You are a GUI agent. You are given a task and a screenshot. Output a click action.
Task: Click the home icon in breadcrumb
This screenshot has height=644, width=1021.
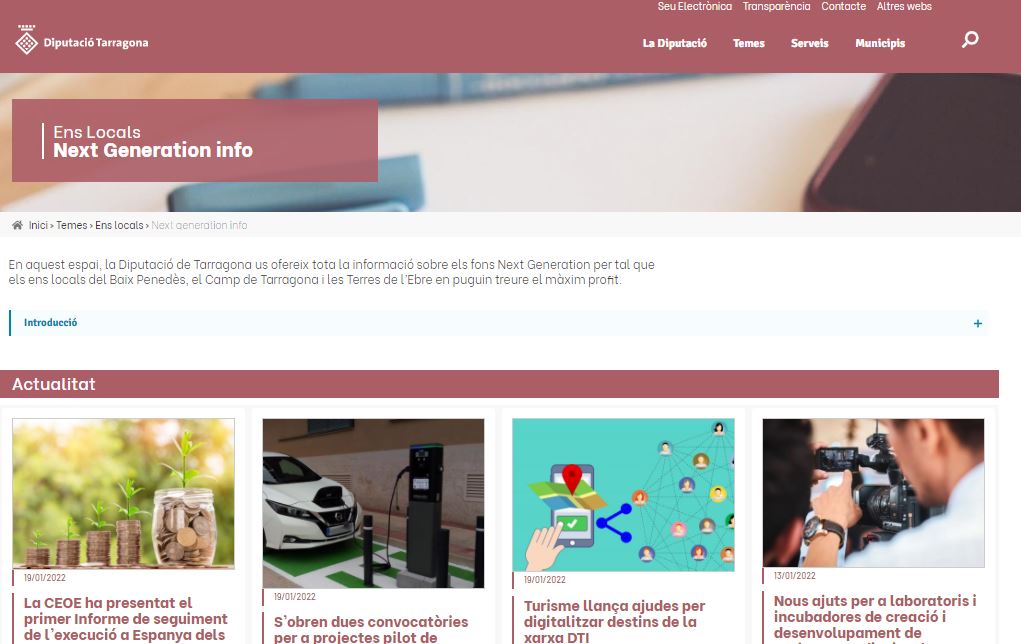click(18, 225)
